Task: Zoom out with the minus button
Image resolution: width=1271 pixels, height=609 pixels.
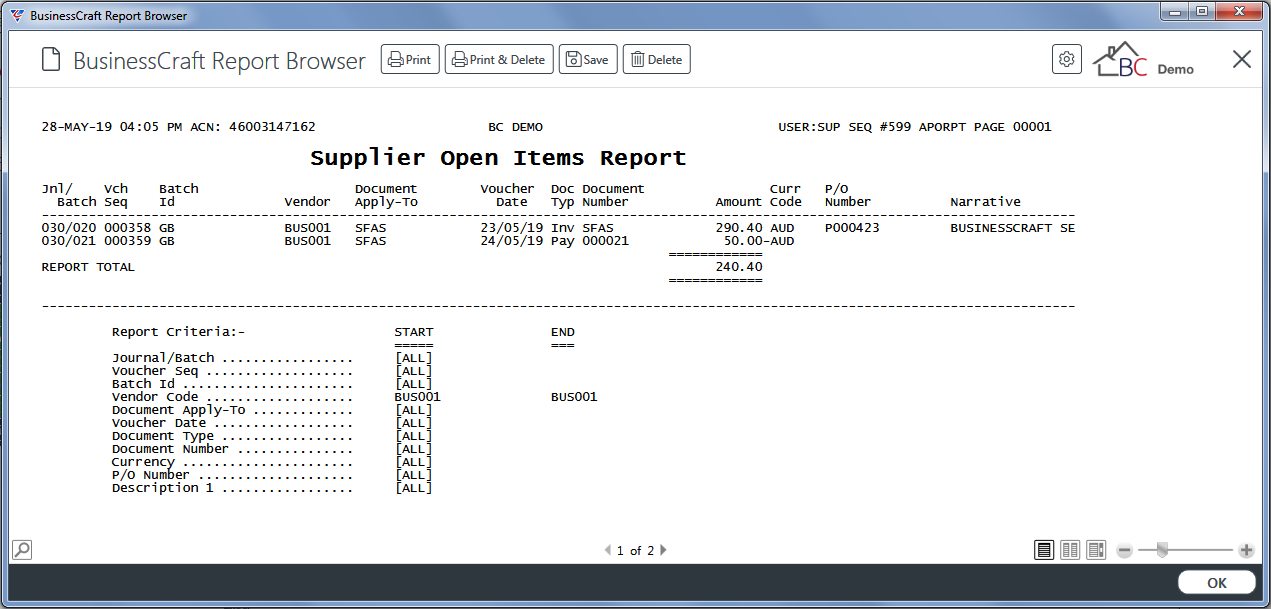Action: (x=1124, y=550)
